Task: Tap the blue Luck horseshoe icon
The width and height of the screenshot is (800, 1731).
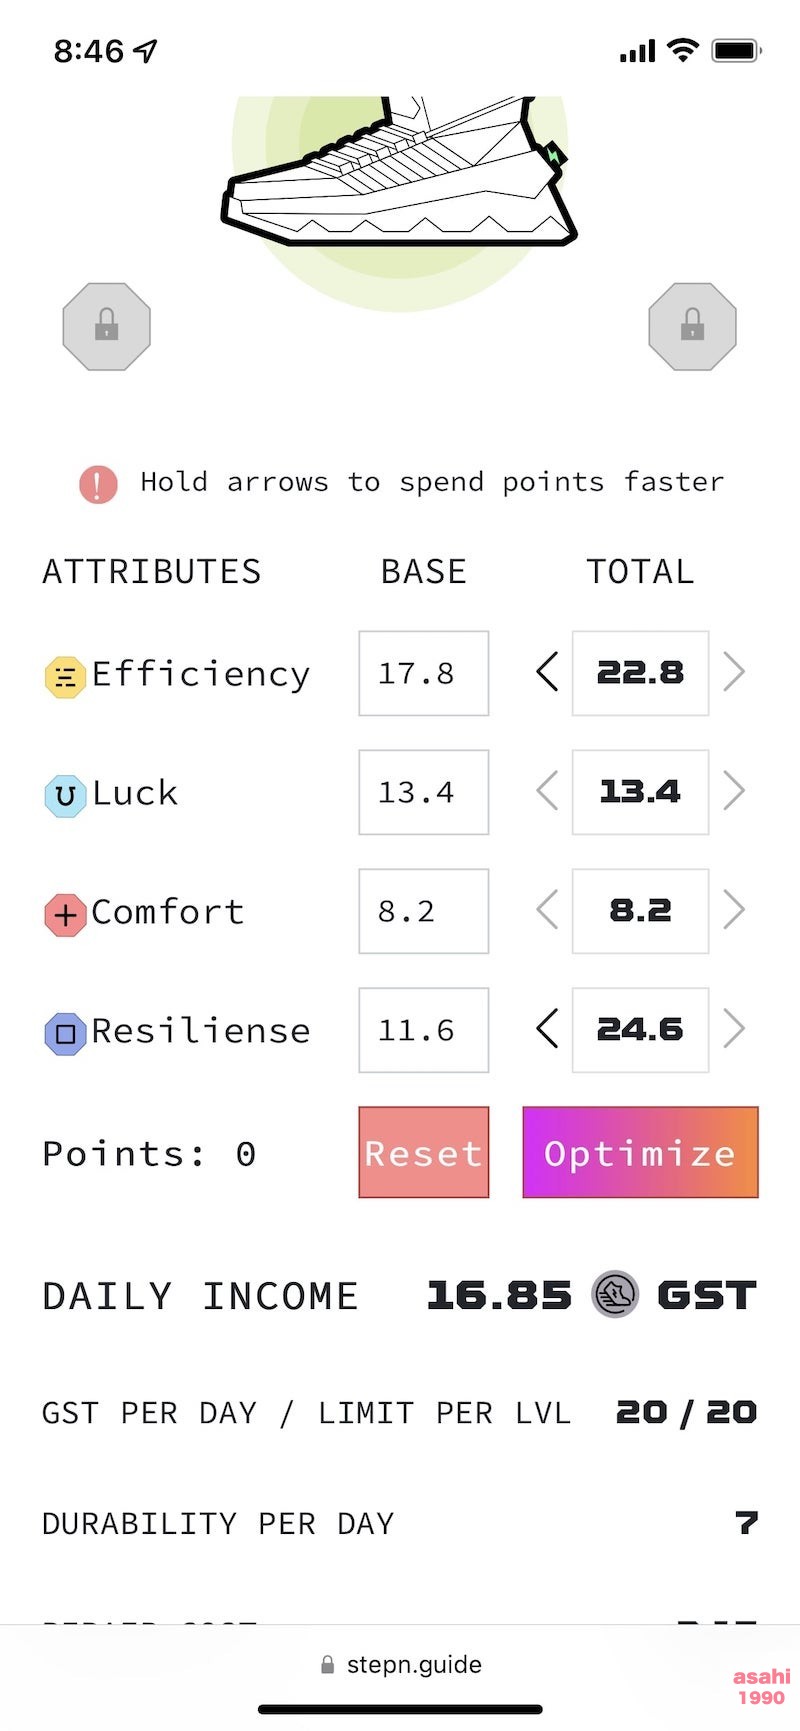Action: coord(65,796)
